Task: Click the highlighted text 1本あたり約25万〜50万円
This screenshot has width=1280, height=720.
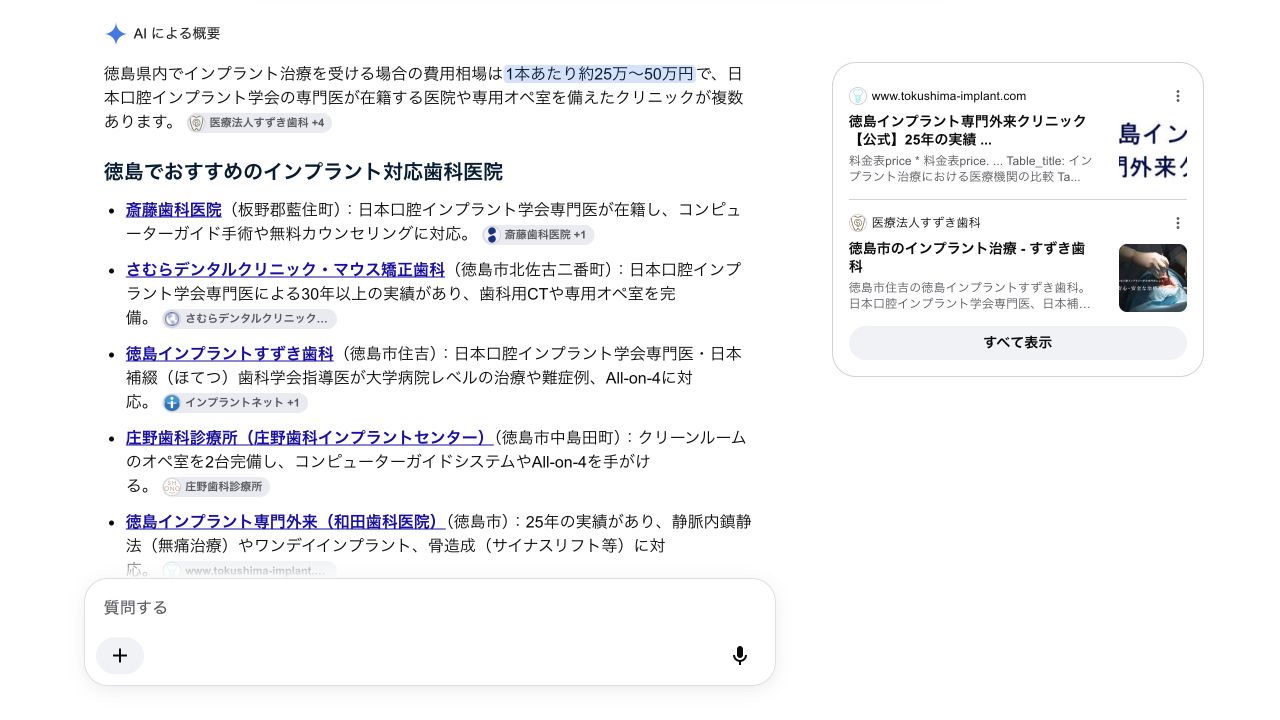Action: (x=600, y=74)
